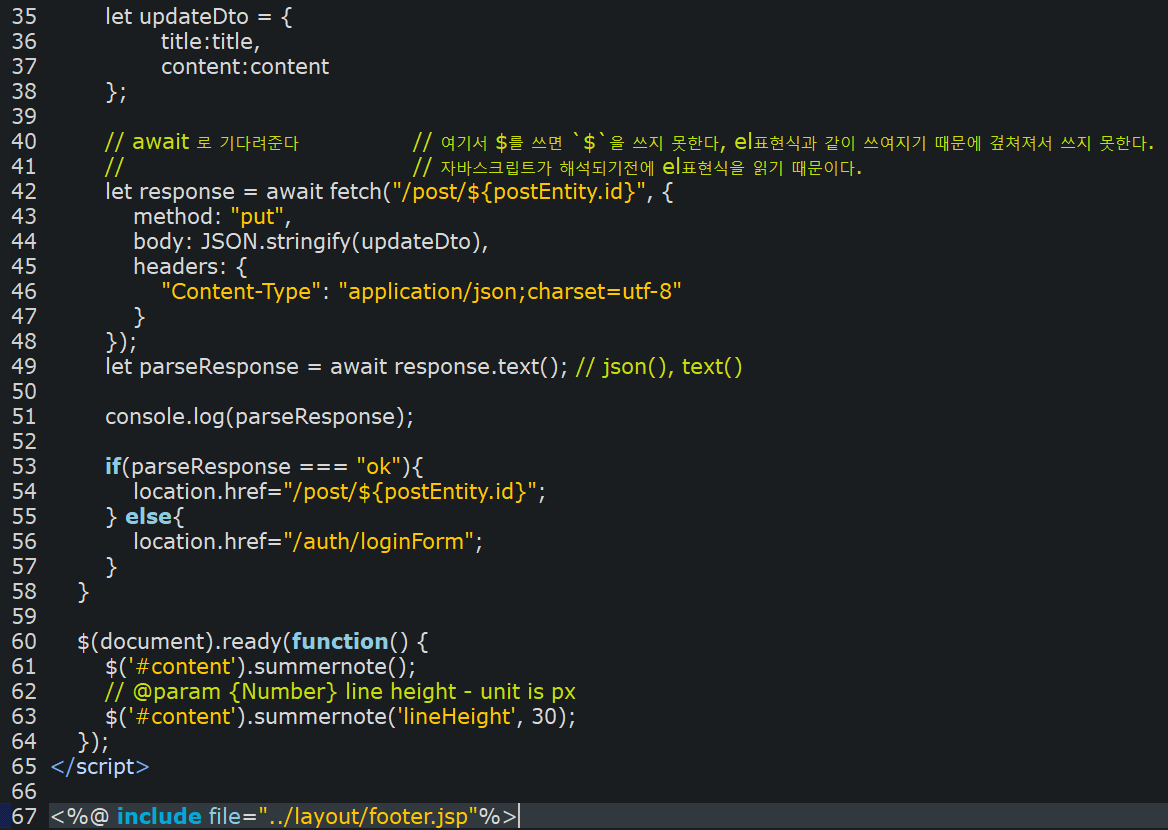Click line number 35 in the gutter
1168x830 pixels.
point(24,16)
